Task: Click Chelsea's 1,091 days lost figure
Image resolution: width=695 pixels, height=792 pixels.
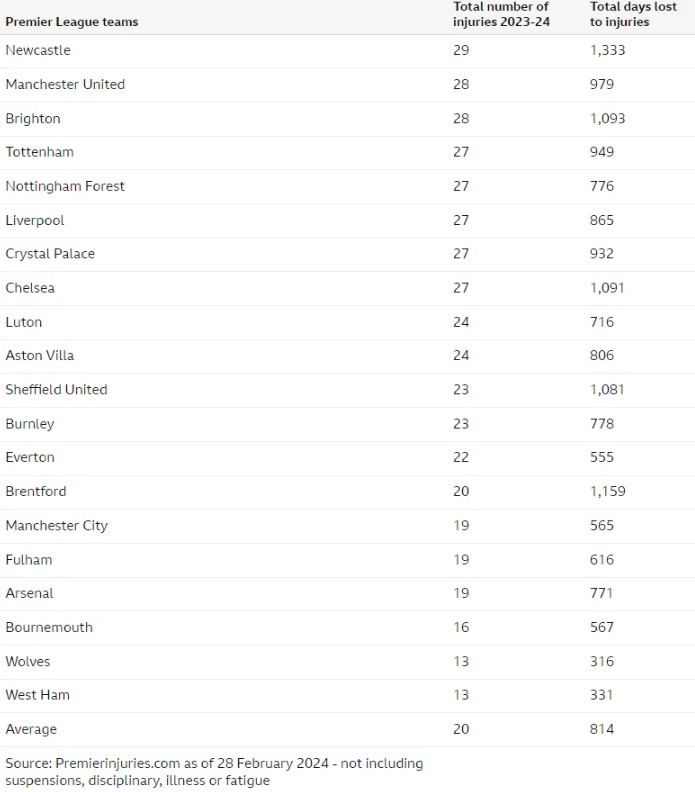Action: (607, 288)
